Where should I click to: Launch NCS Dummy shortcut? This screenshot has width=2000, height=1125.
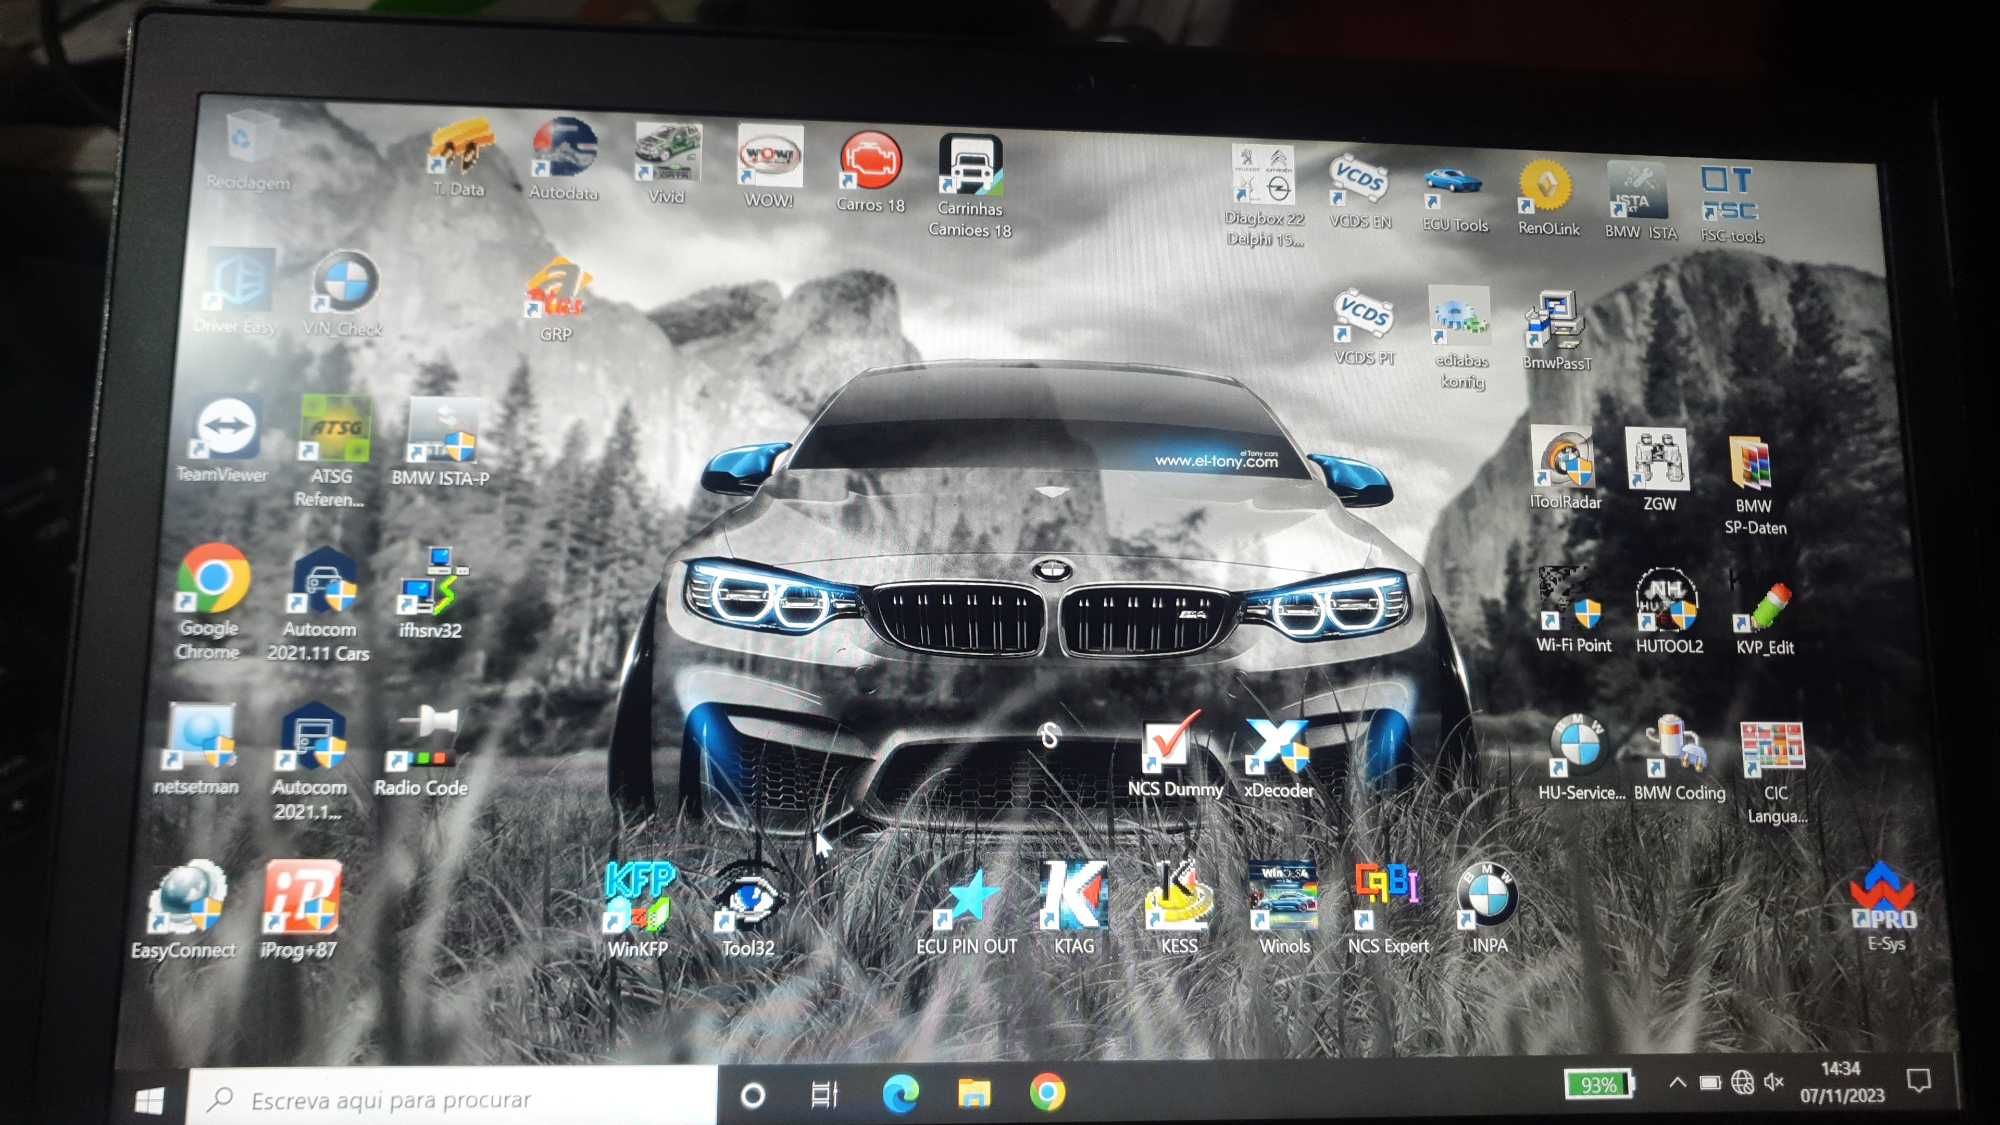1175,754
